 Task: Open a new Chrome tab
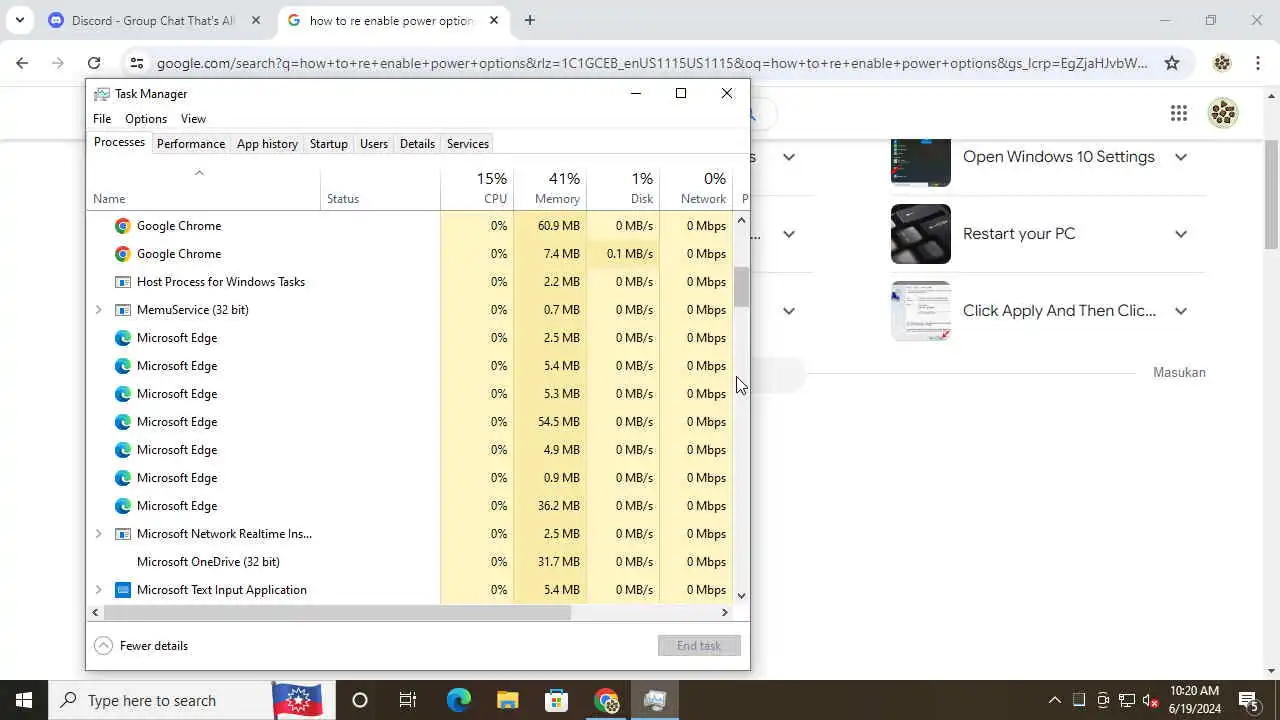529,20
